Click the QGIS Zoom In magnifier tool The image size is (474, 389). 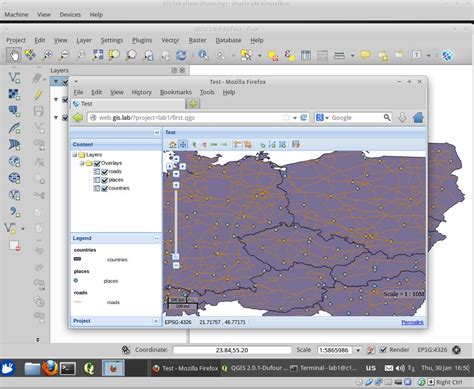point(48,55)
